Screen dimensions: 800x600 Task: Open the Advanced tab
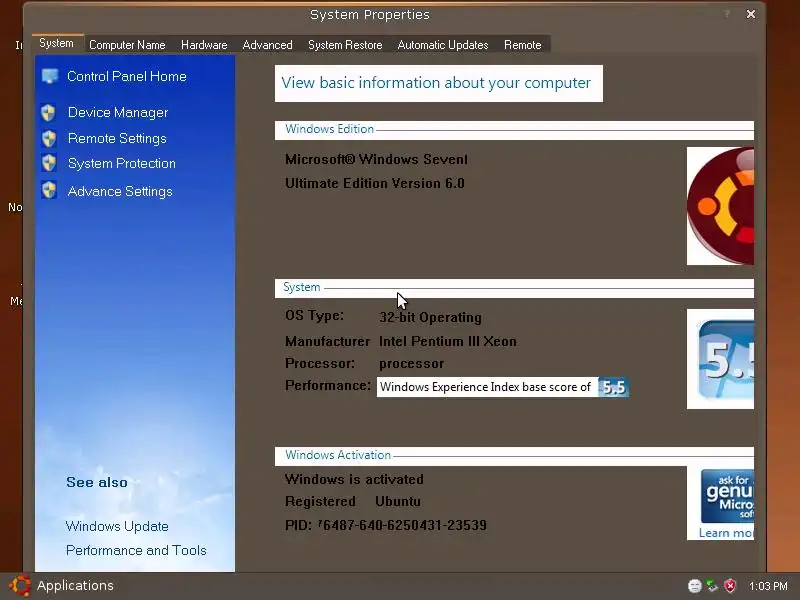(267, 45)
